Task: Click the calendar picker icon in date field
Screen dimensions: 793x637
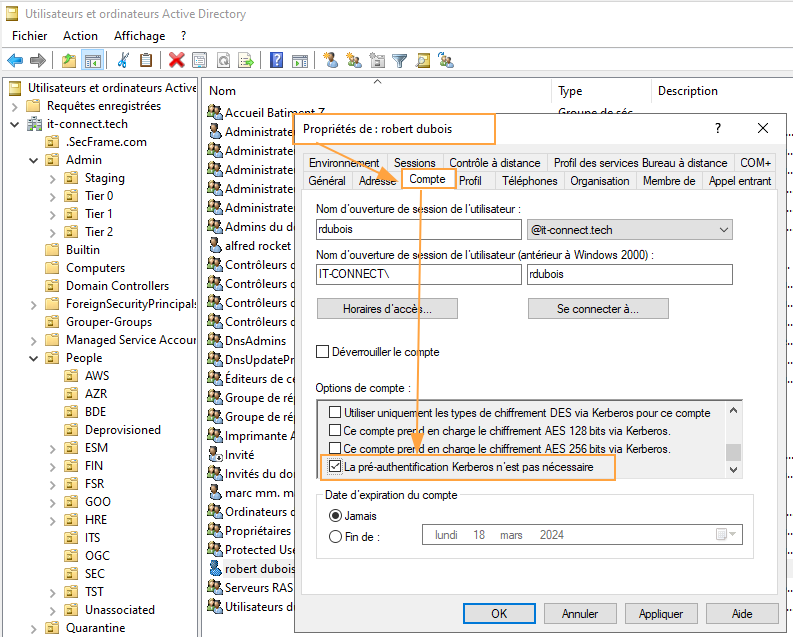Action: coord(726,534)
